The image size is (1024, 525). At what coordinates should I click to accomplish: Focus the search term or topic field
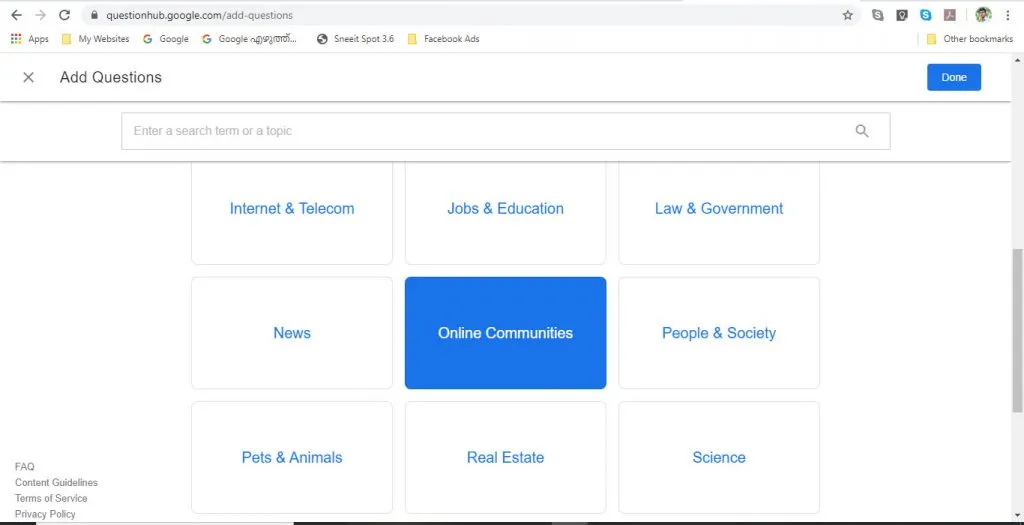(505, 131)
